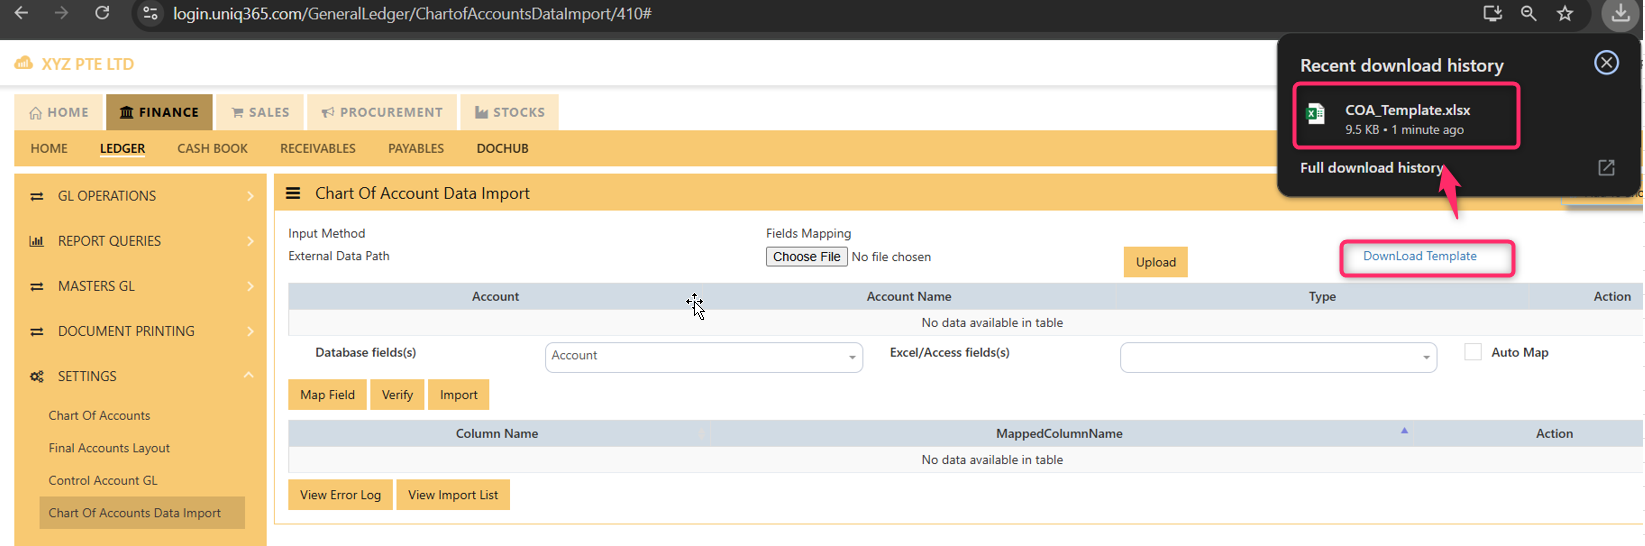Screen dimensions: 1645x546
Task: Click Choose File button
Action: (x=807, y=257)
